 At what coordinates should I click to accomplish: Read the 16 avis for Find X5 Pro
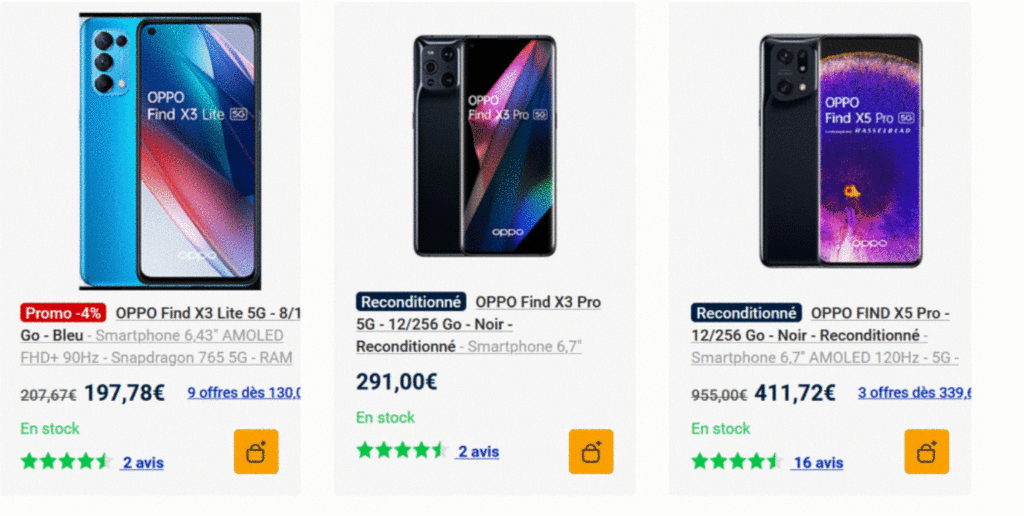click(x=817, y=463)
